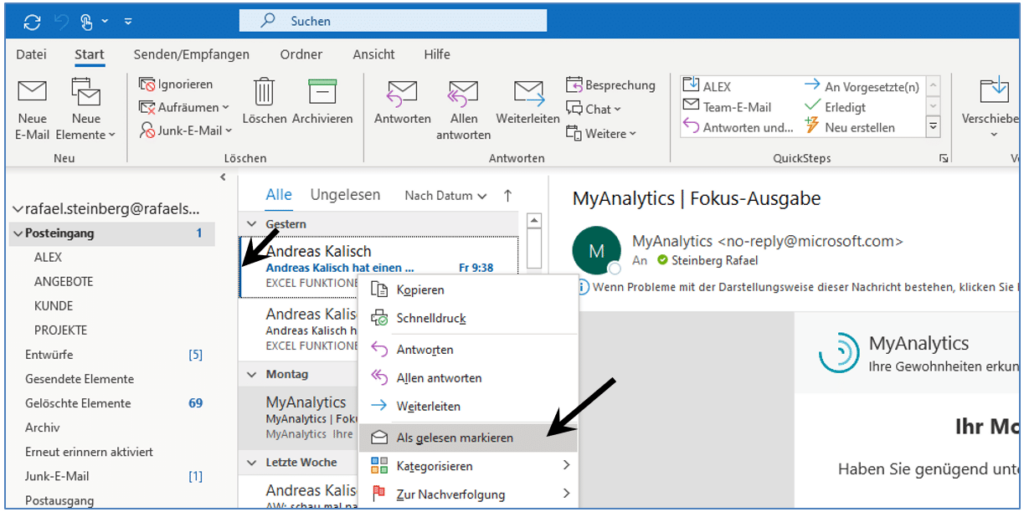Collapse the rafael.steinberg account tree
The image size is (1024, 512).
(x=17, y=210)
